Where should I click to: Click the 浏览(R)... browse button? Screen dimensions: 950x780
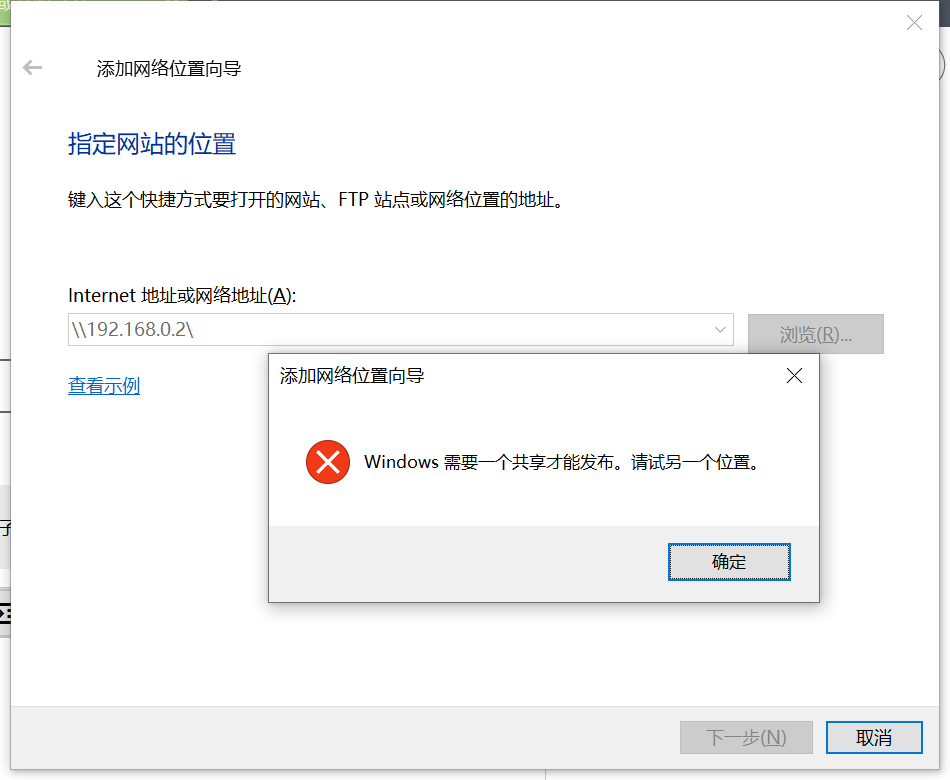pyautogui.click(x=815, y=334)
